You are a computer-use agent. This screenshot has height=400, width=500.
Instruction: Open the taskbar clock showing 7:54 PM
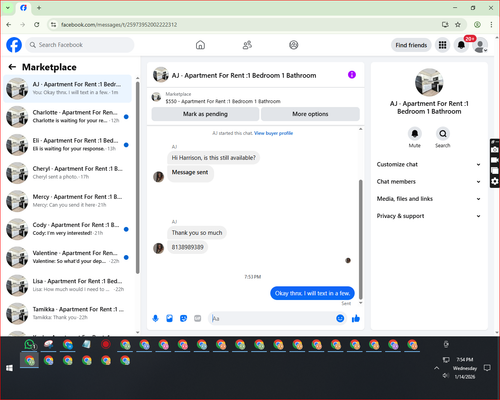click(465, 368)
